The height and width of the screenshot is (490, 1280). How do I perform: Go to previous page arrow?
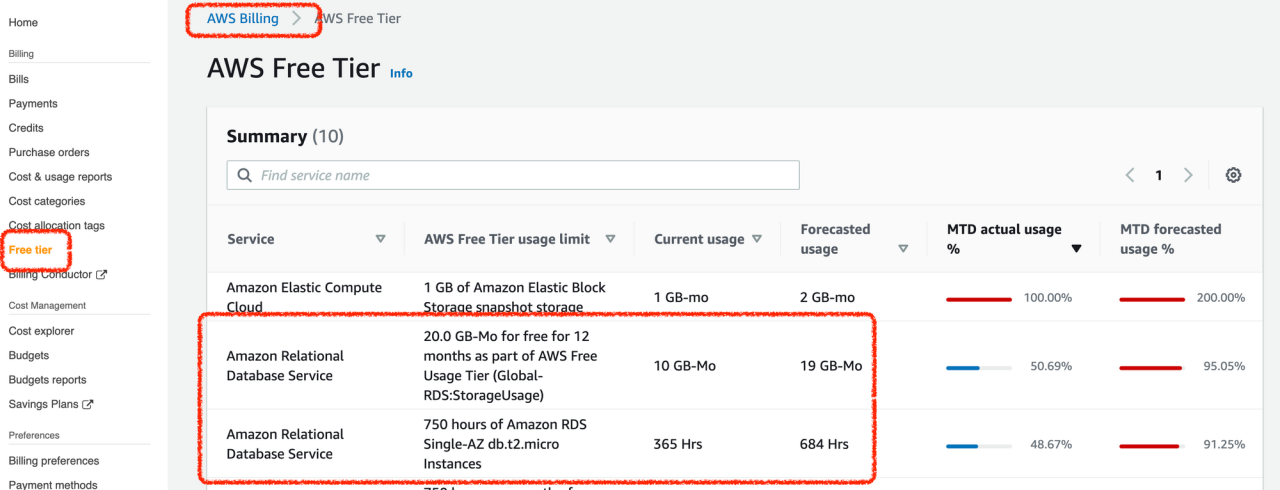[x=1130, y=175]
